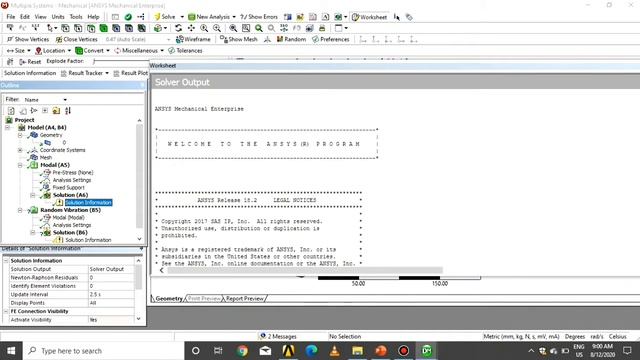Open the Units menu
Image resolution: width=640 pixels, height=360 pixels.
coord(58,17)
